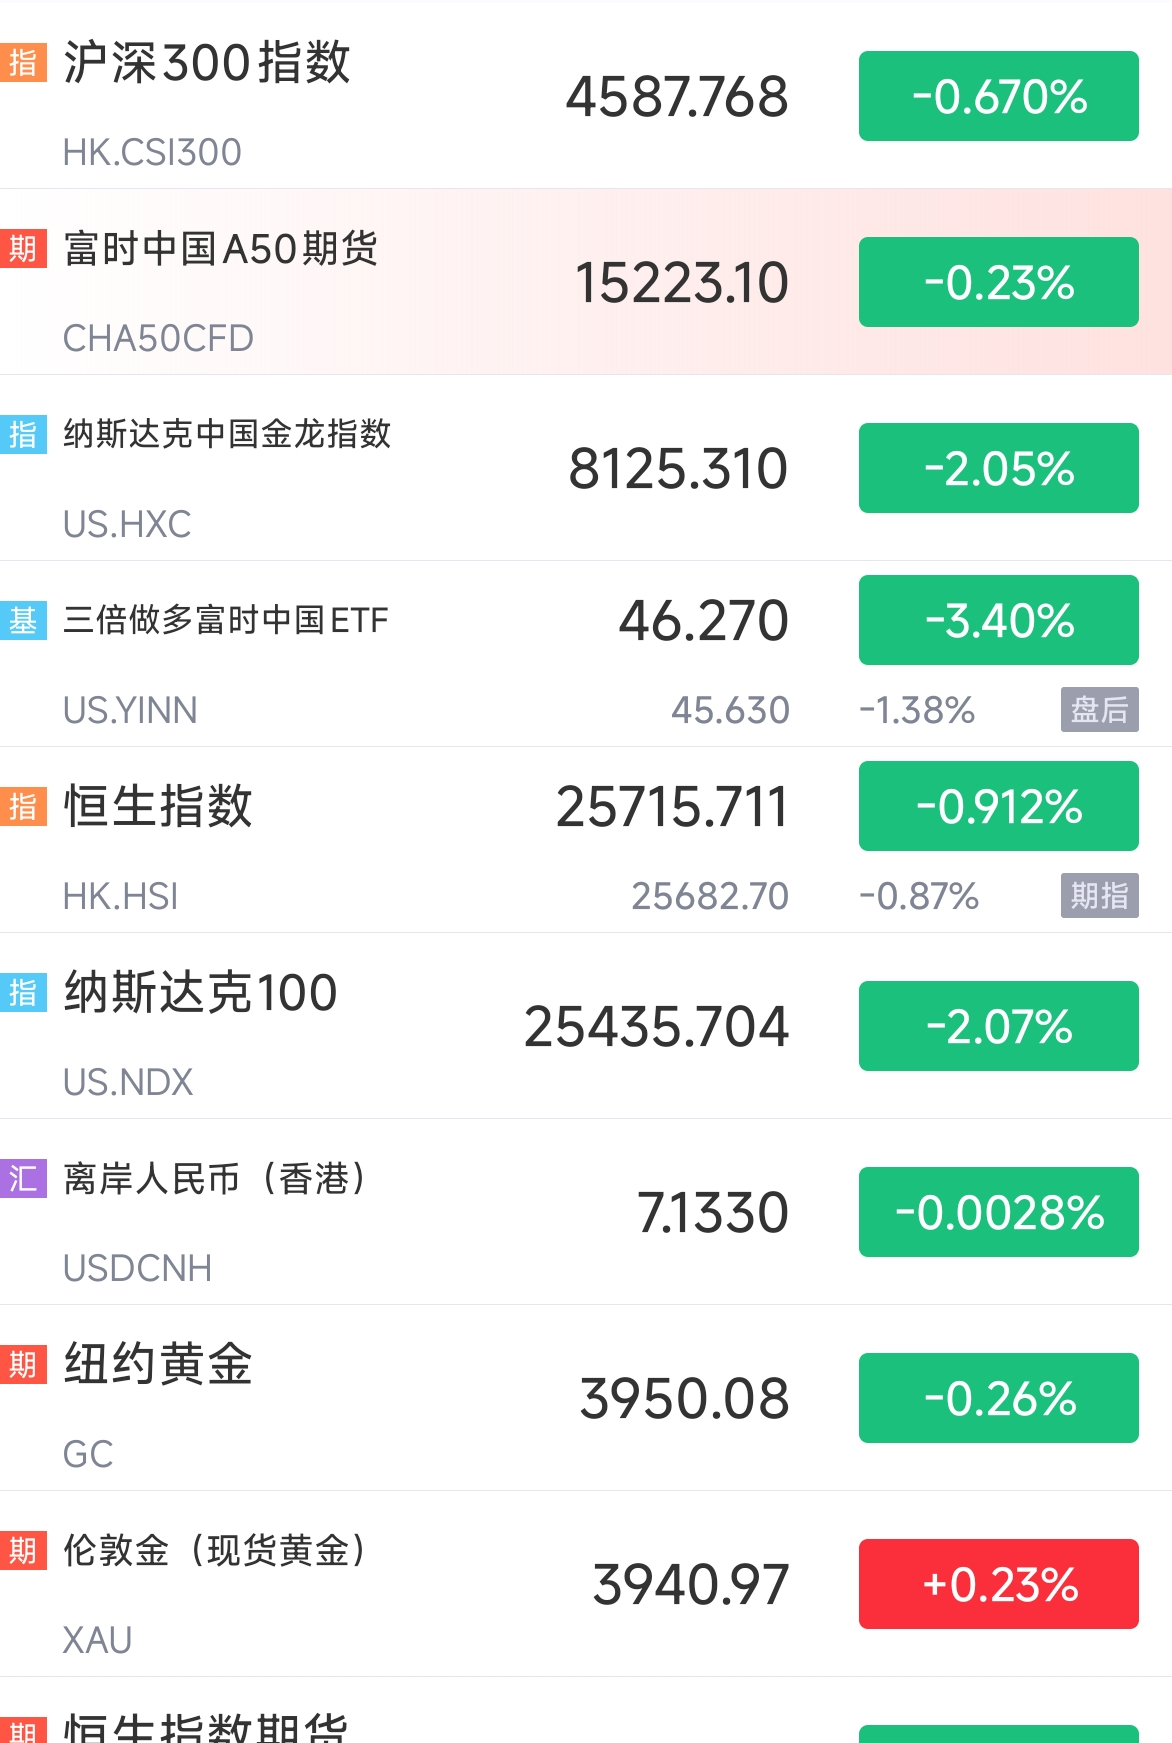This screenshot has height=1743, width=1172.
Task: Tap the 期 badge beside 伦敦金
Action: (x=23, y=1550)
